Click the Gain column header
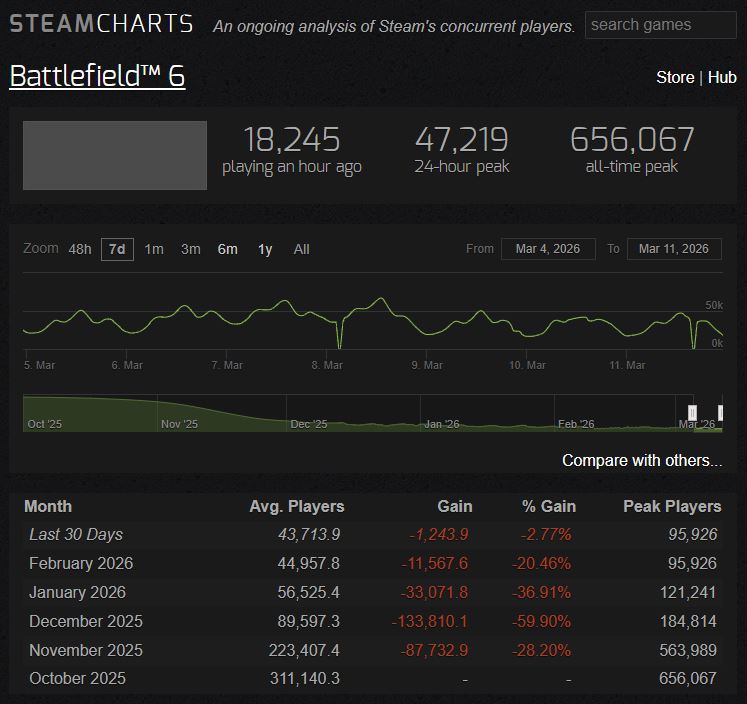 pos(454,506)
